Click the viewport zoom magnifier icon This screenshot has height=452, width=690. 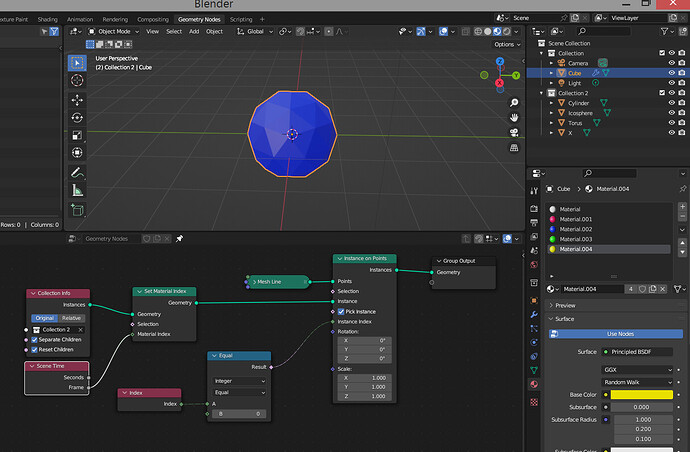click(x=514, y=103)
